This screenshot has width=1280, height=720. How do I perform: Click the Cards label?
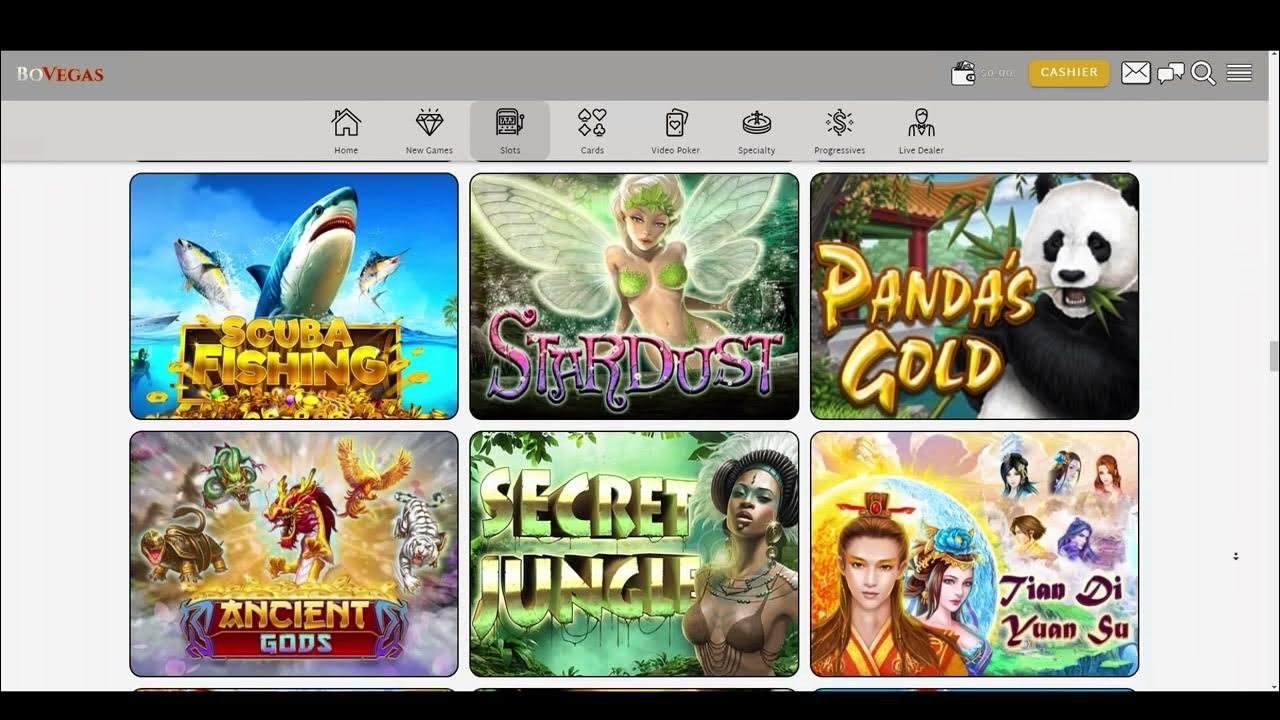pyautogui.click(x=592, y=151)
